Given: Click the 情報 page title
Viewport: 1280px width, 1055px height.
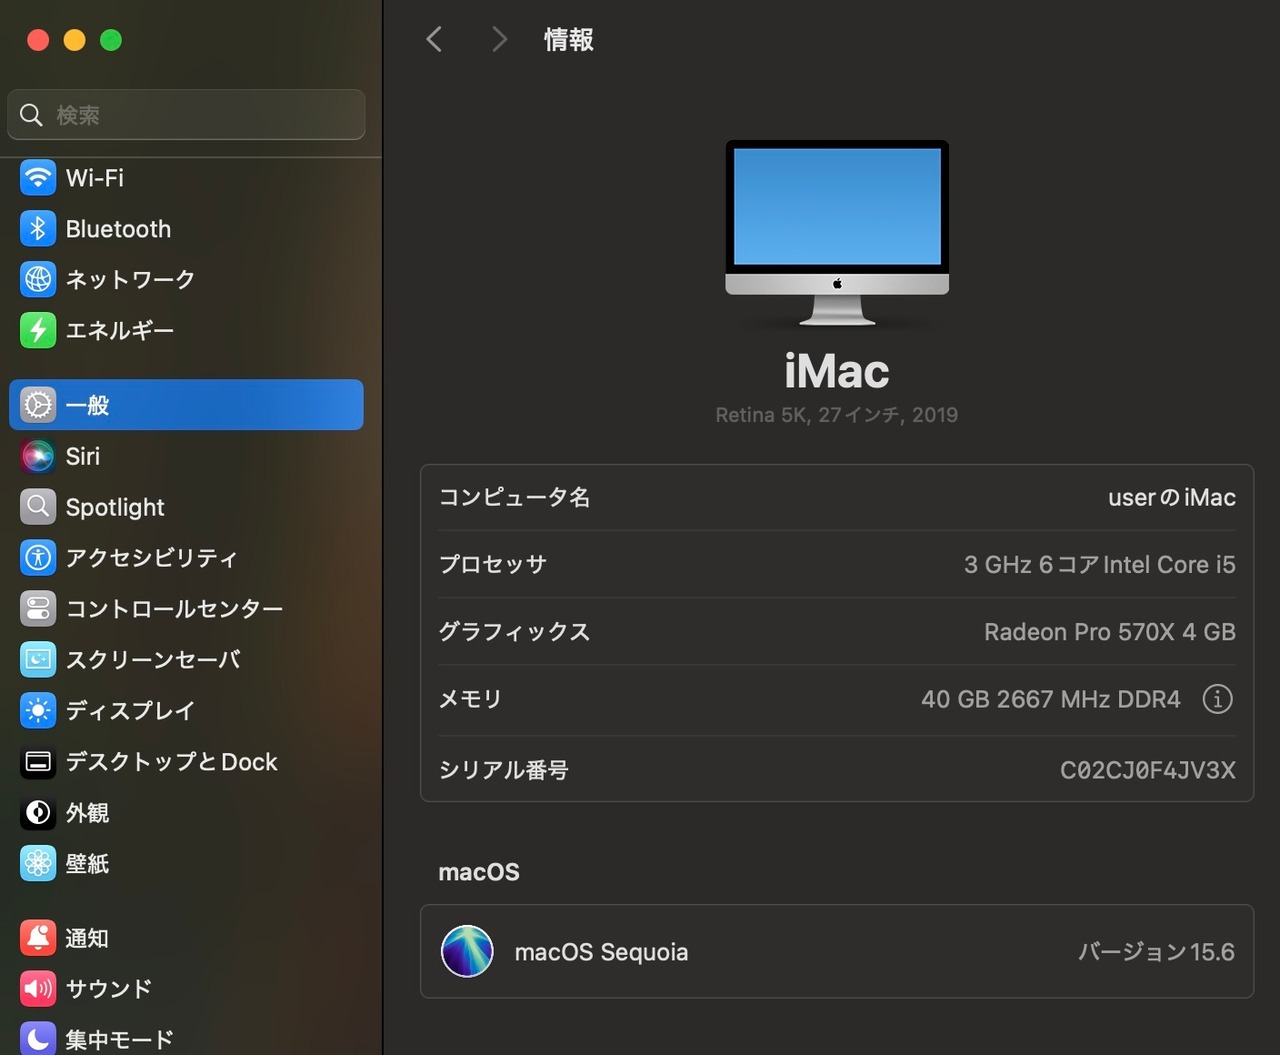Looking at the screenshot, I should [569, 40].
